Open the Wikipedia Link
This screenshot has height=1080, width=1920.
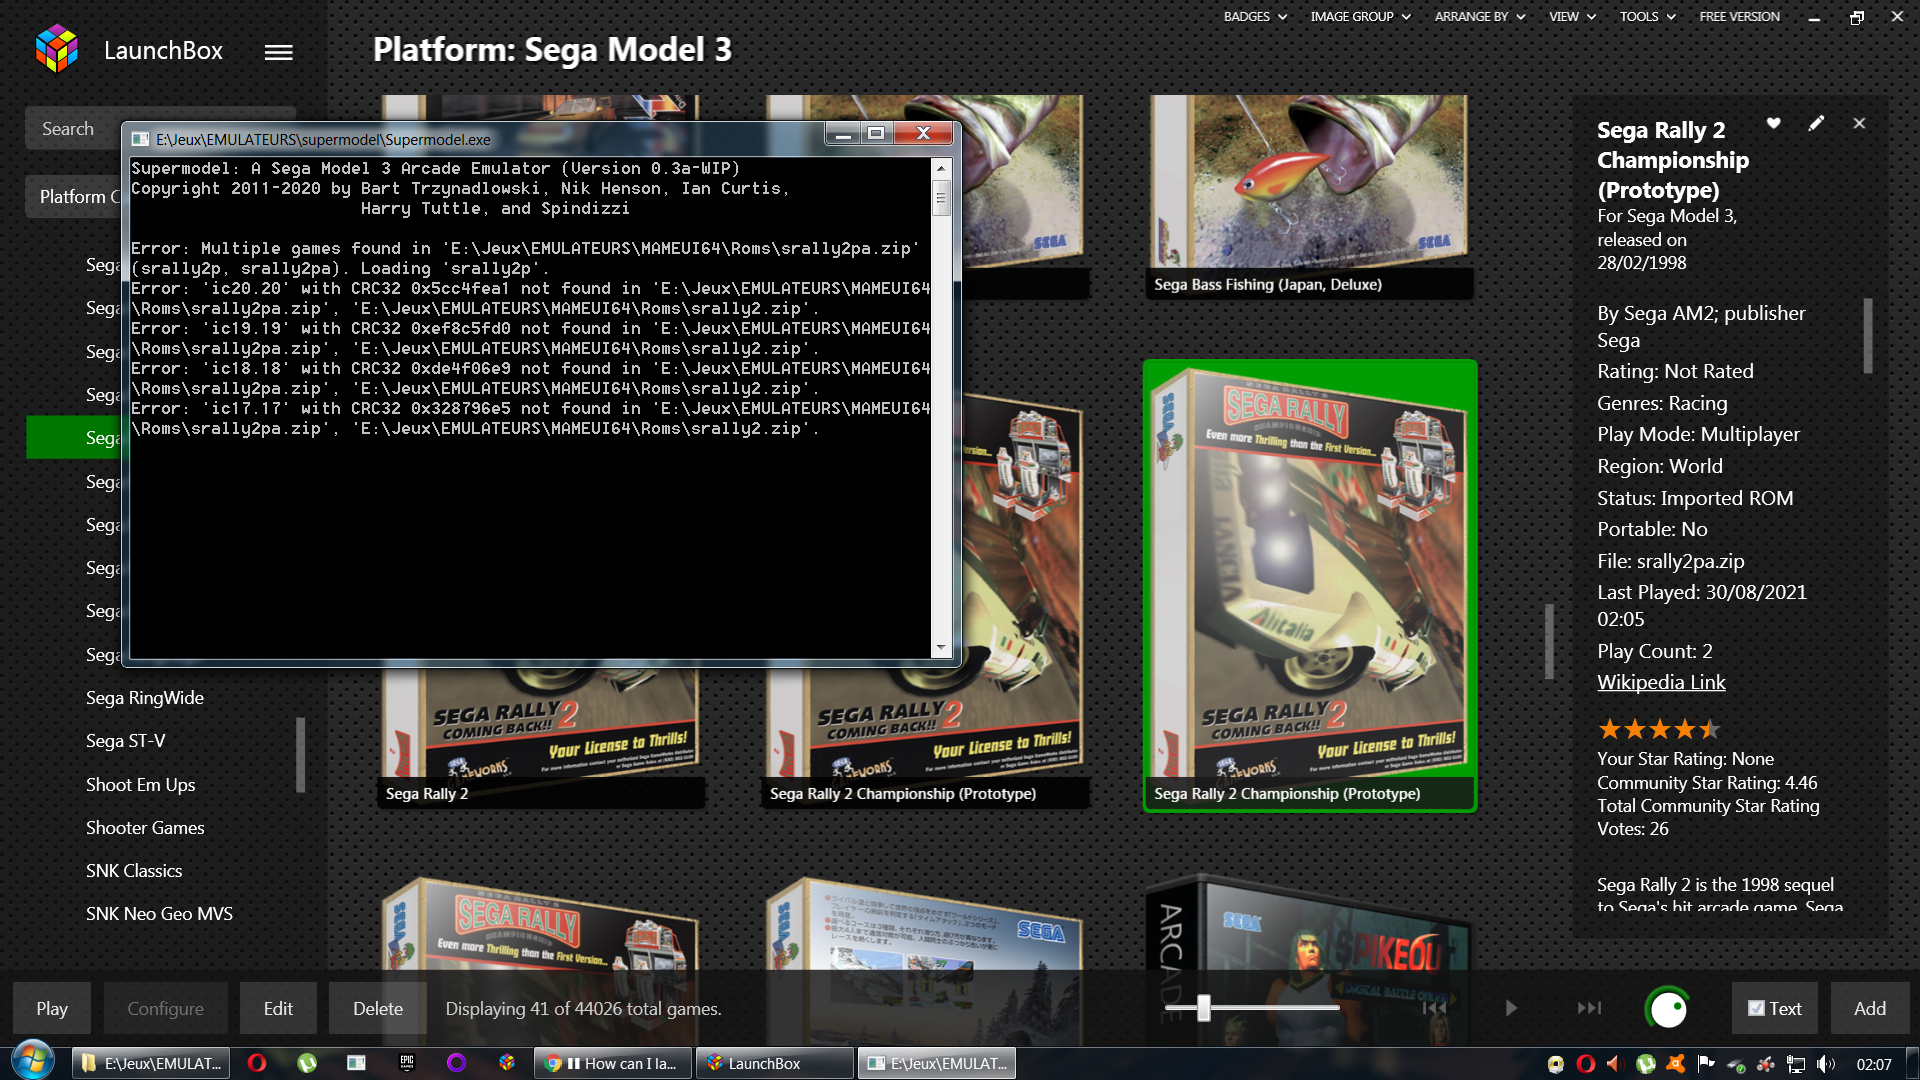(x=1661, y=682)
